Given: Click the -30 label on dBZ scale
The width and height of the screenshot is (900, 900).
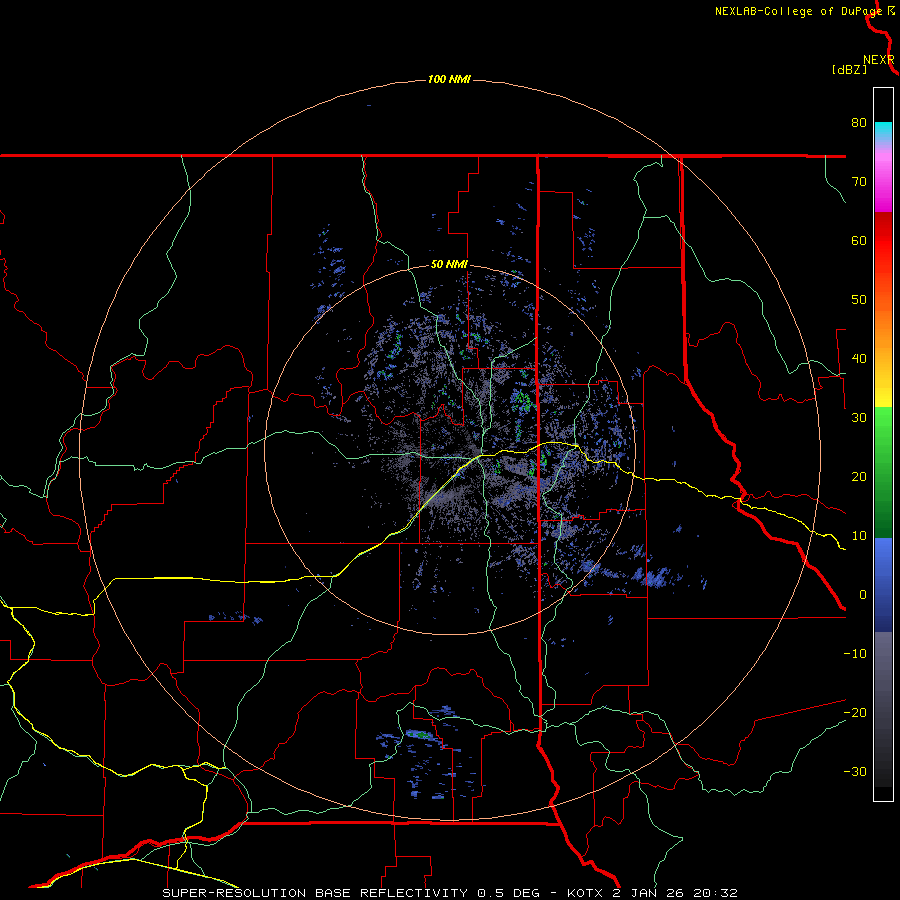Looking at the screenshot, I should coord(855,771).
